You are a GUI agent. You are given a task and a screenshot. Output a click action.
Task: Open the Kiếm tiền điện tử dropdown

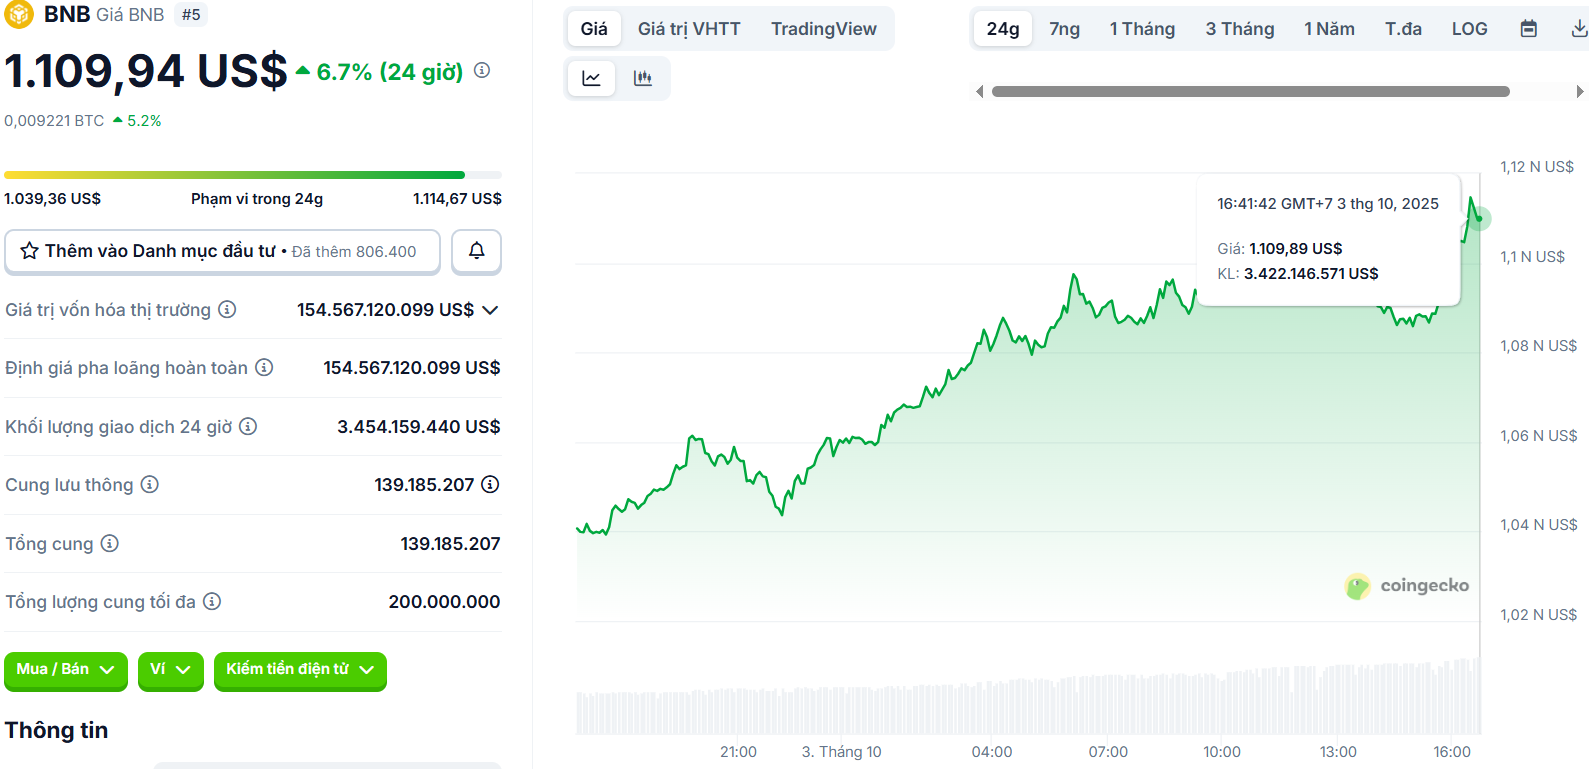pyautogui.click(x=300, y=669)
